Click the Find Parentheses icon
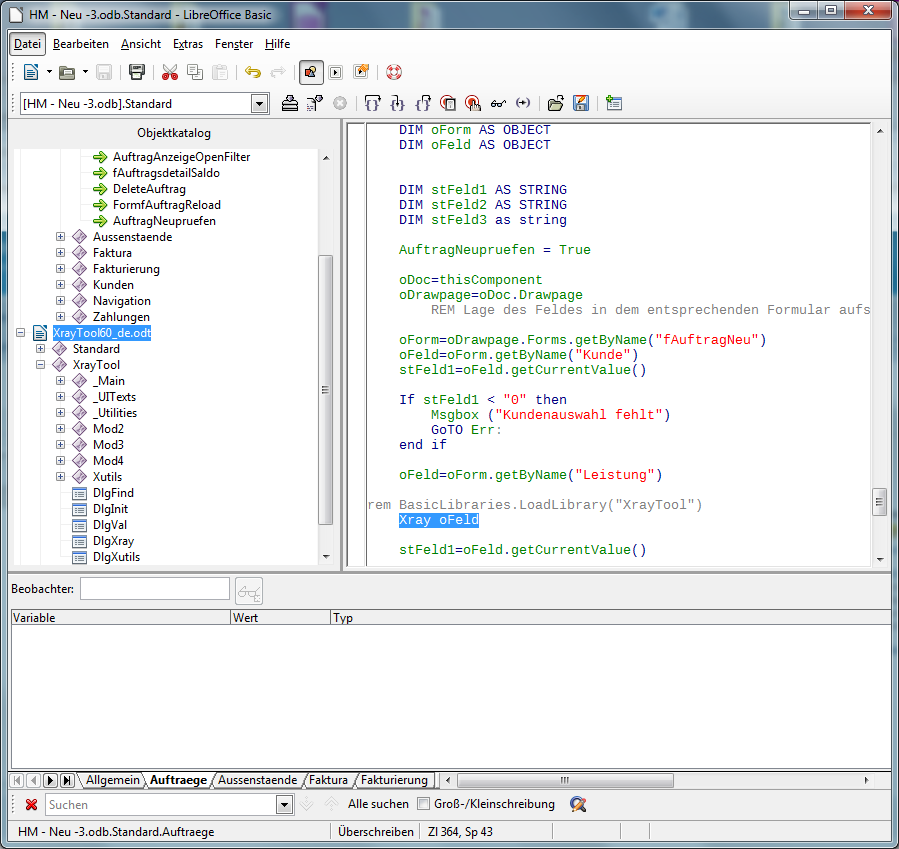 tap(522, 103)
